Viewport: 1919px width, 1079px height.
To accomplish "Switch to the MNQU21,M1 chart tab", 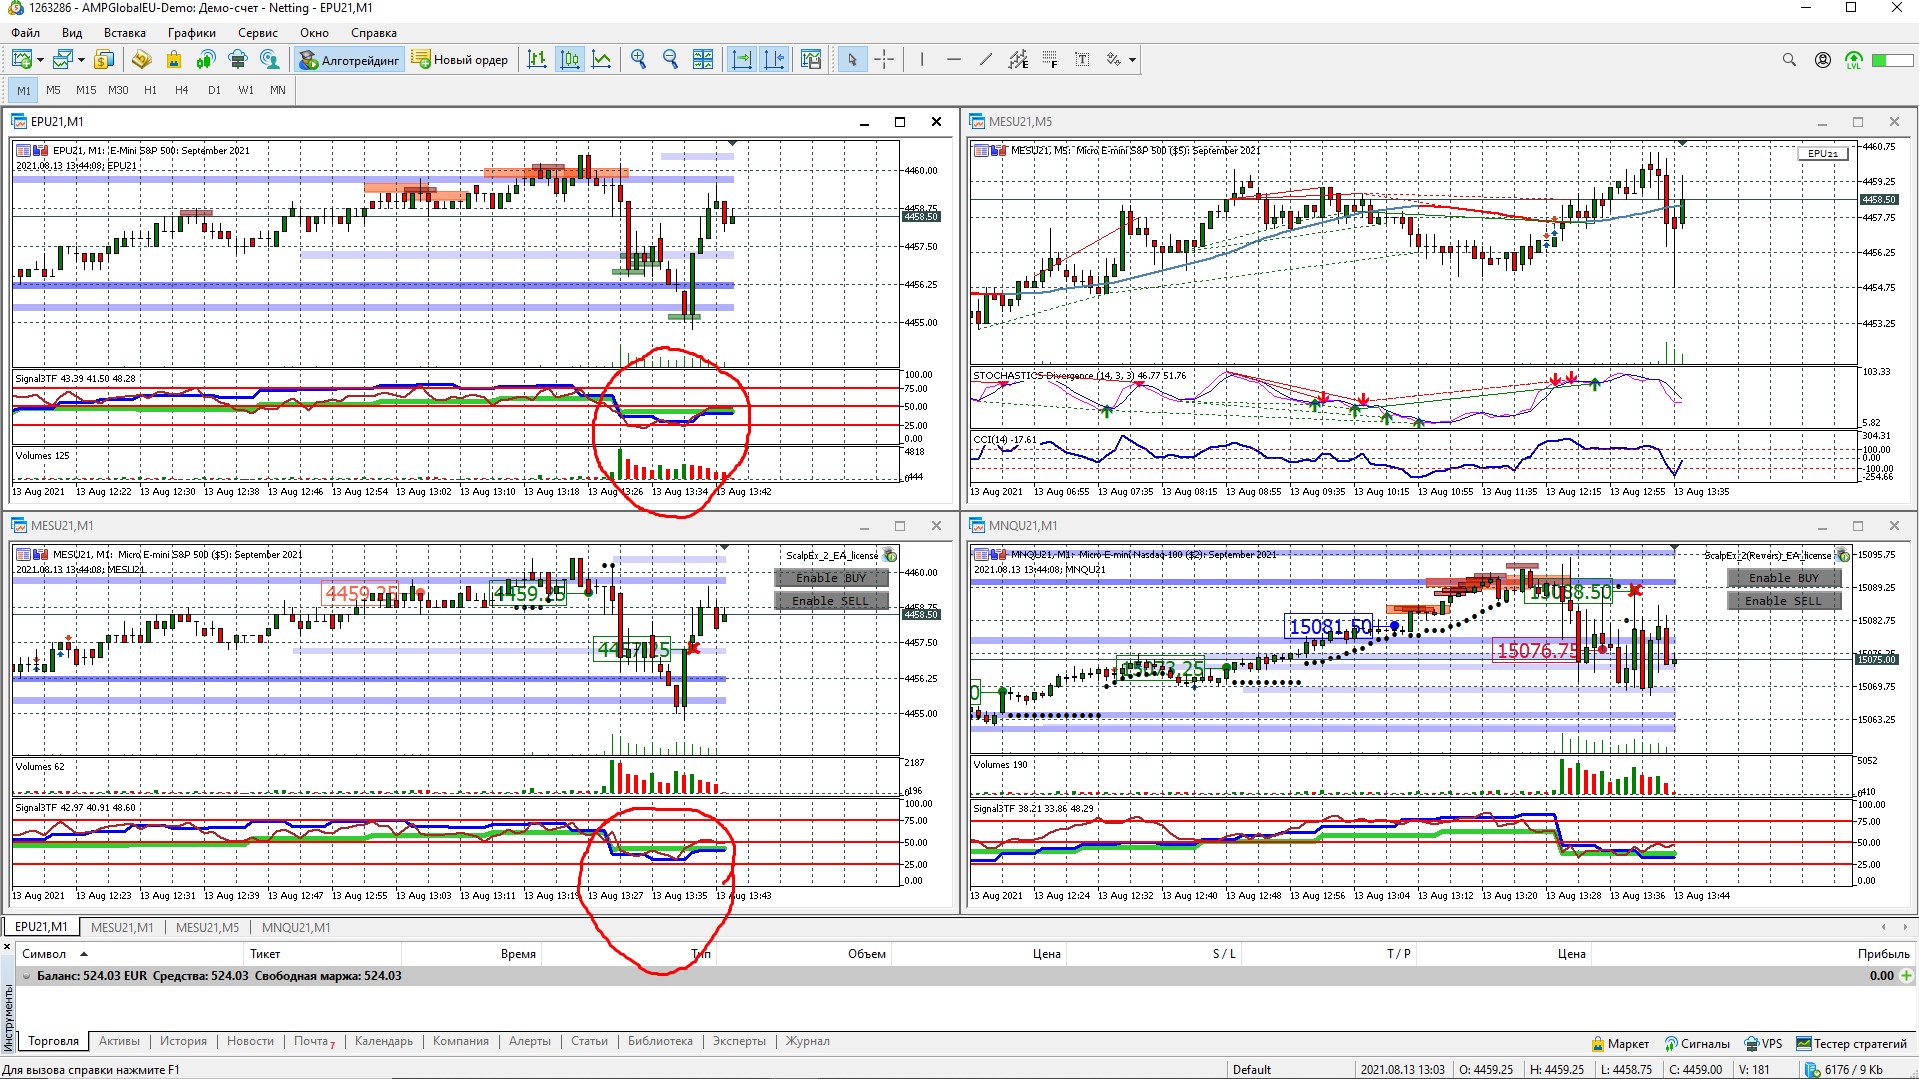I will pos(295,927).
